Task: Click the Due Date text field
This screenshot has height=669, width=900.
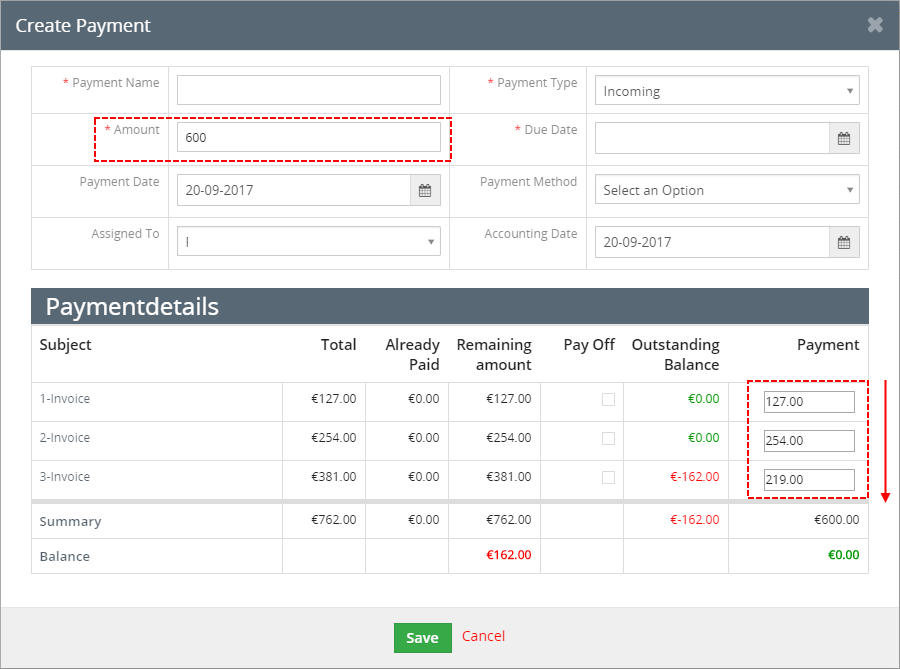Action: pyautogui.click(x=712, y=138)
